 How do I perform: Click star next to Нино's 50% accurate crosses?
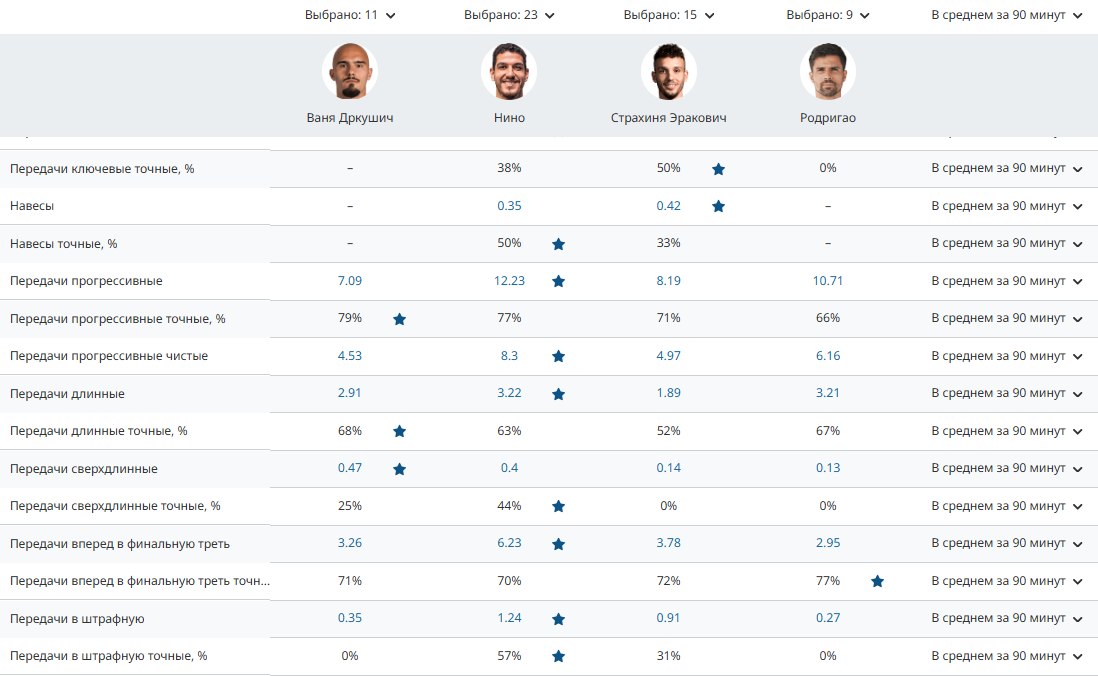(558, 244)
